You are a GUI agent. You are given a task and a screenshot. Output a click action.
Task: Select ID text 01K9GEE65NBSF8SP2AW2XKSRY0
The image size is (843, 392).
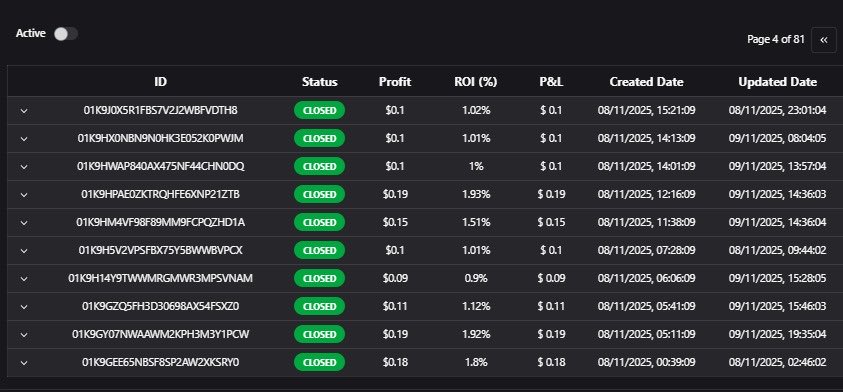tap(160, 362)
